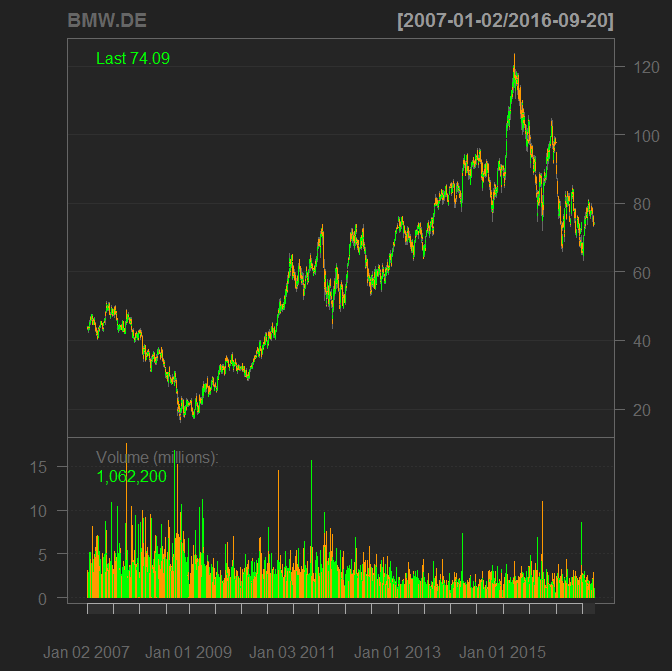Click the Jan 02 2007 date label
Viewport: 672px width, 671px height.
click(87, 652)
